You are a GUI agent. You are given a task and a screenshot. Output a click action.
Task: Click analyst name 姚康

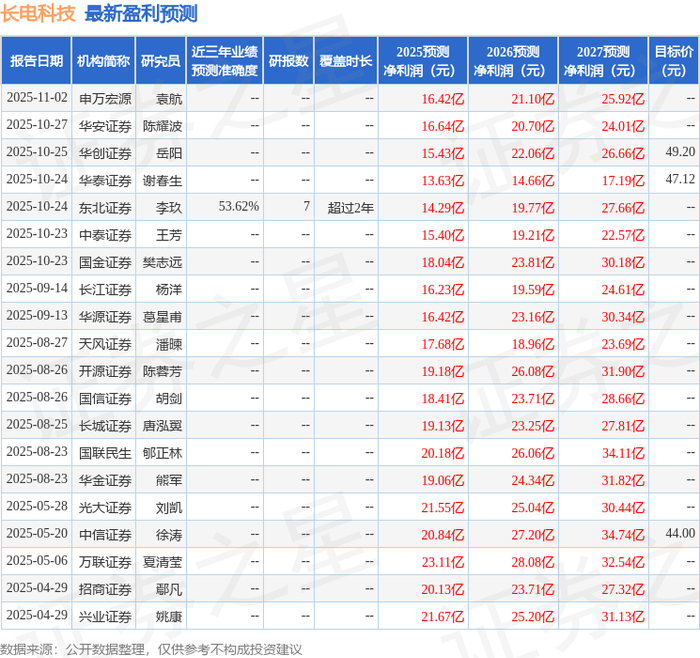[x=169, y=616]
